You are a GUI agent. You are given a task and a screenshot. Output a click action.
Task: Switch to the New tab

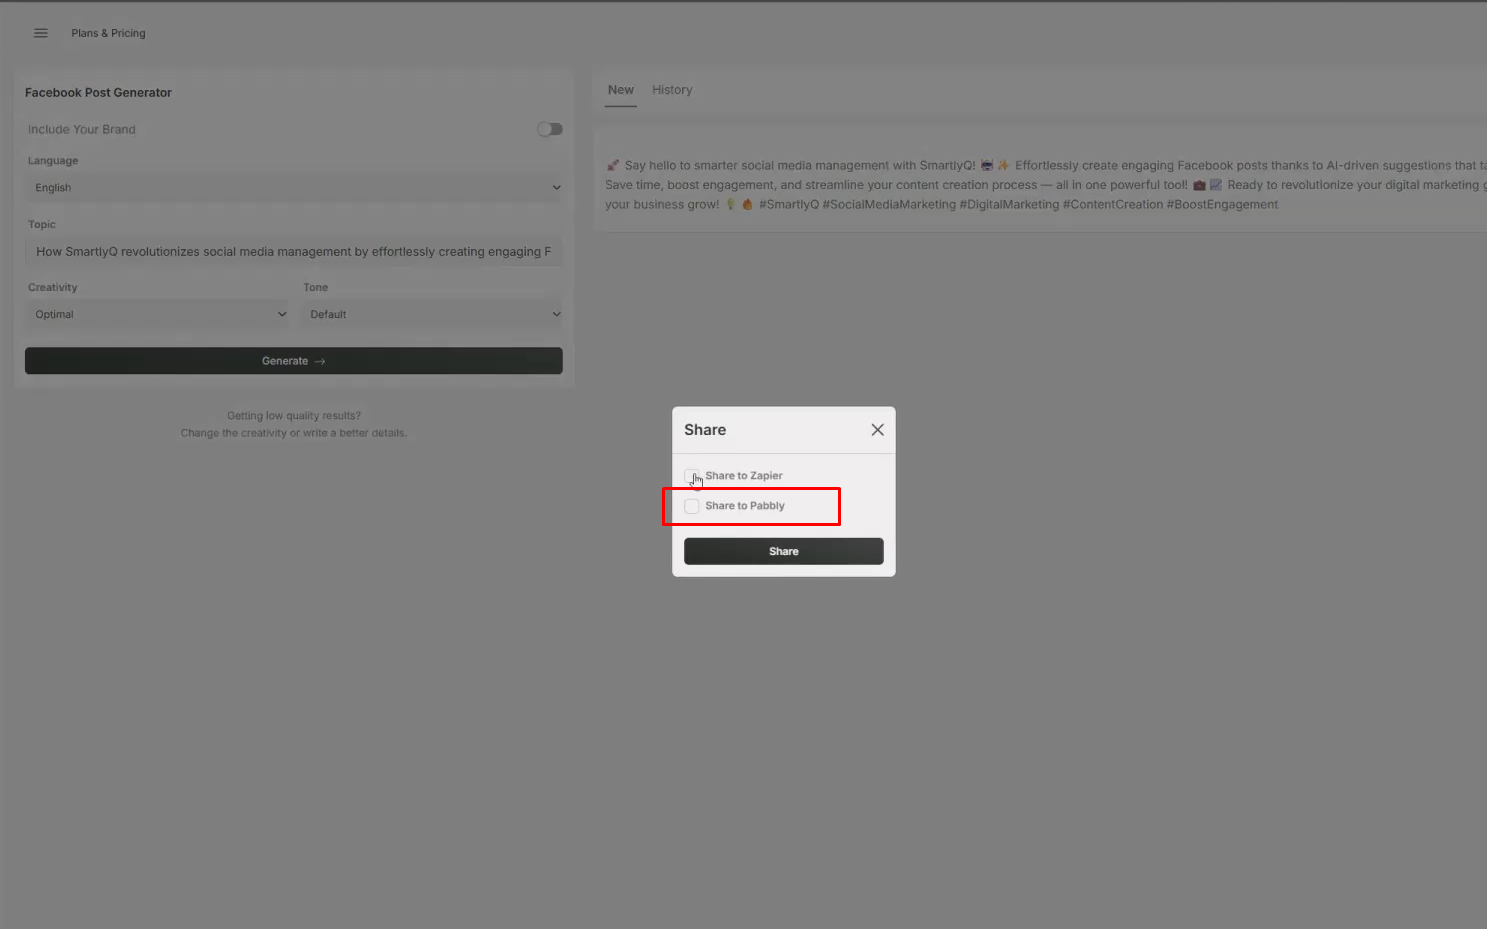coord(621,90)
